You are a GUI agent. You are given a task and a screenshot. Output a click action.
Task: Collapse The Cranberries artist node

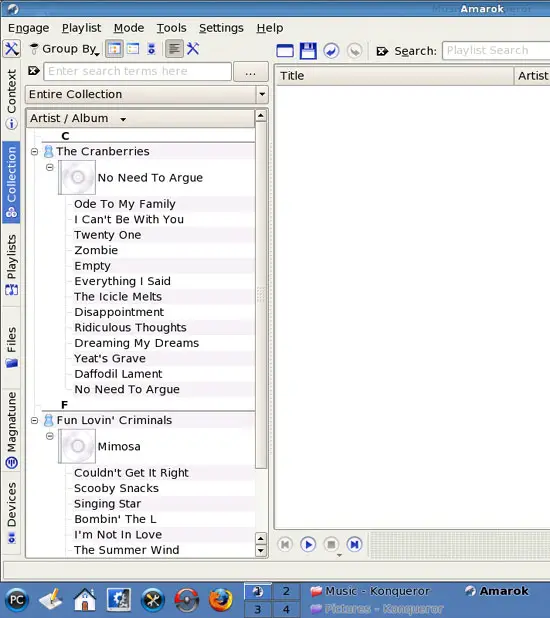point(35,151)
